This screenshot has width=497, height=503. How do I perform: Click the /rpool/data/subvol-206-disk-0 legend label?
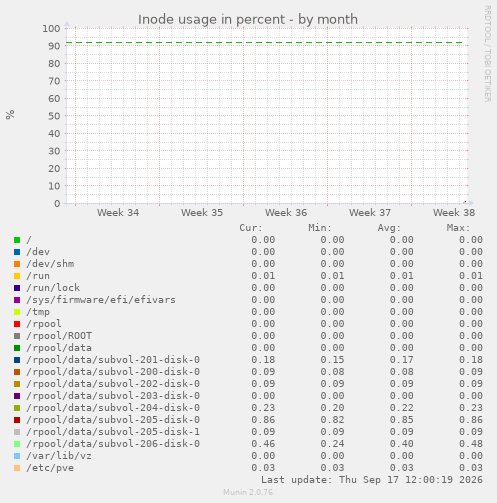[x=113, y=444]
